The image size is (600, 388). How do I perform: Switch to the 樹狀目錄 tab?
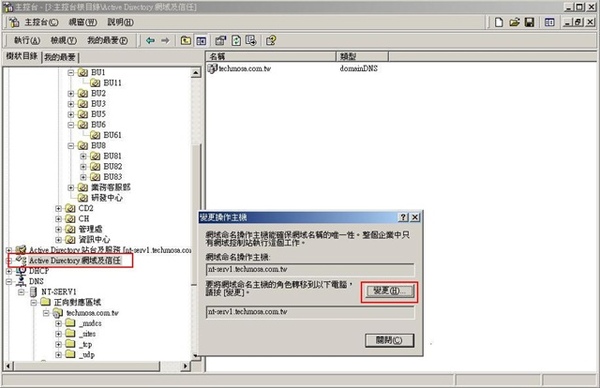pyautogui.click(x=22, y=56)
